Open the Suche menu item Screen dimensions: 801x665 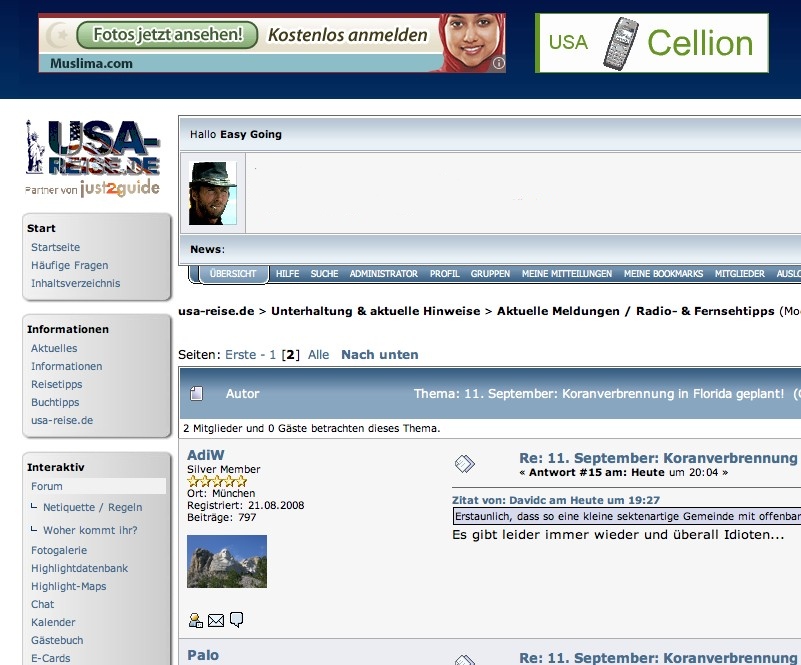324,274
